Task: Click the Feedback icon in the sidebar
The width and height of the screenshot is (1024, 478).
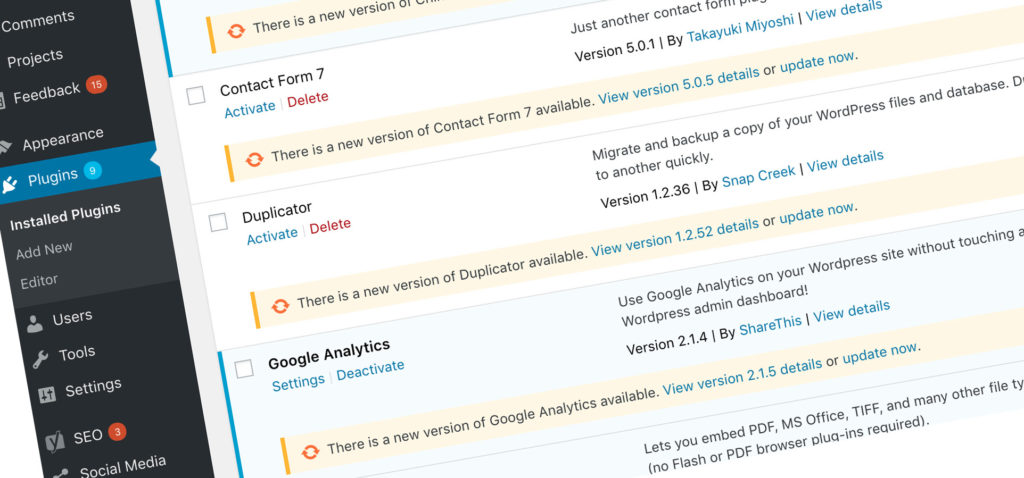Action: coord(2,99)
